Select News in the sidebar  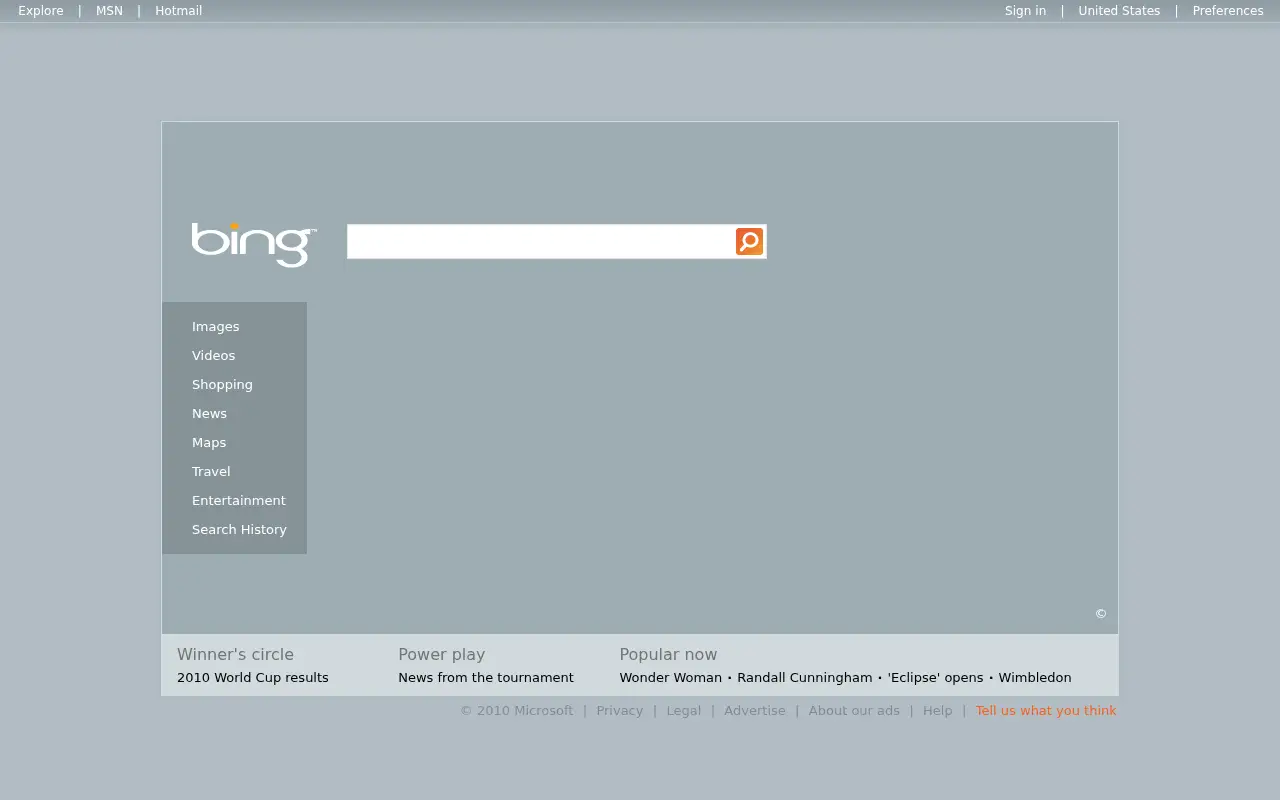[209, 413]
